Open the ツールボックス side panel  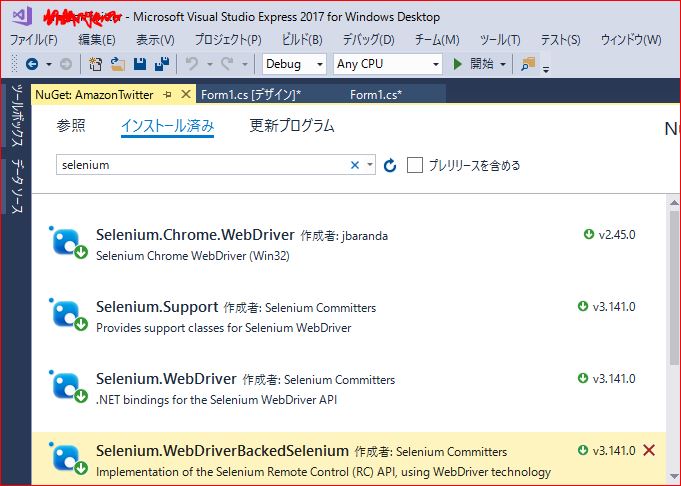(17, 116)
